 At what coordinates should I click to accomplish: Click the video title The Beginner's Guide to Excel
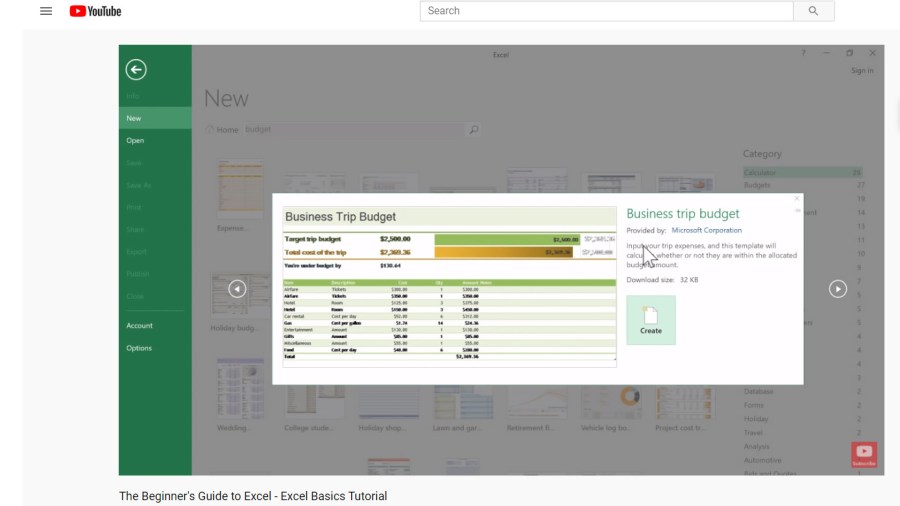coord(253,496)
